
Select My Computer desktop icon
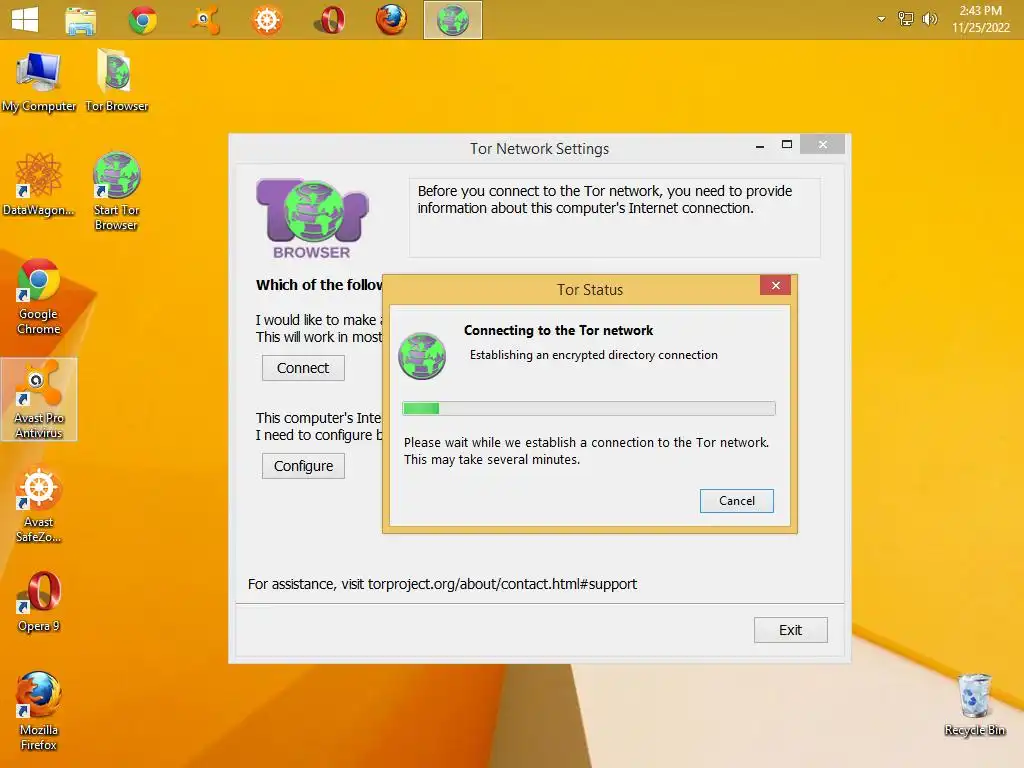(x=39, y=83)
